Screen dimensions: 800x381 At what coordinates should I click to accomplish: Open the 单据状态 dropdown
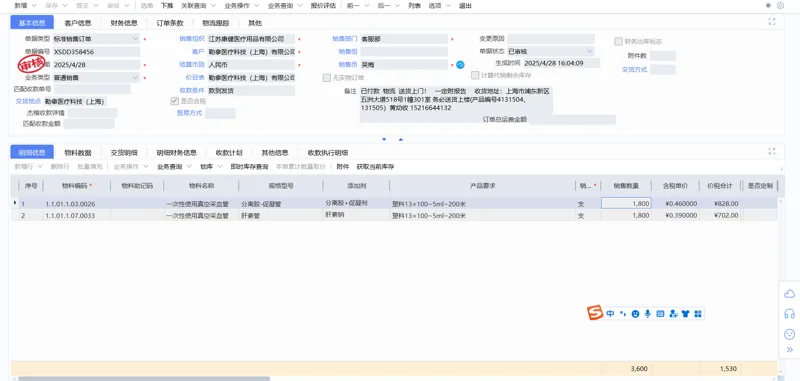590,52
